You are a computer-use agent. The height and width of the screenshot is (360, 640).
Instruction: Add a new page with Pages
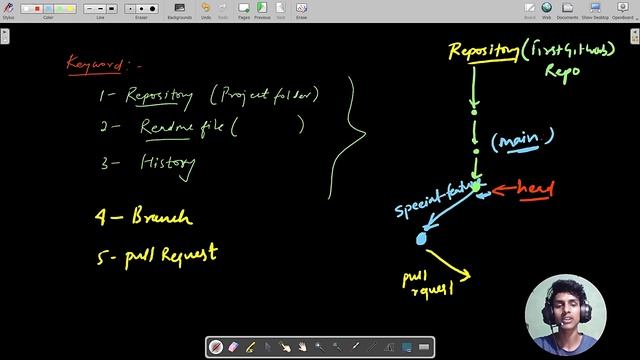point(244,10)
